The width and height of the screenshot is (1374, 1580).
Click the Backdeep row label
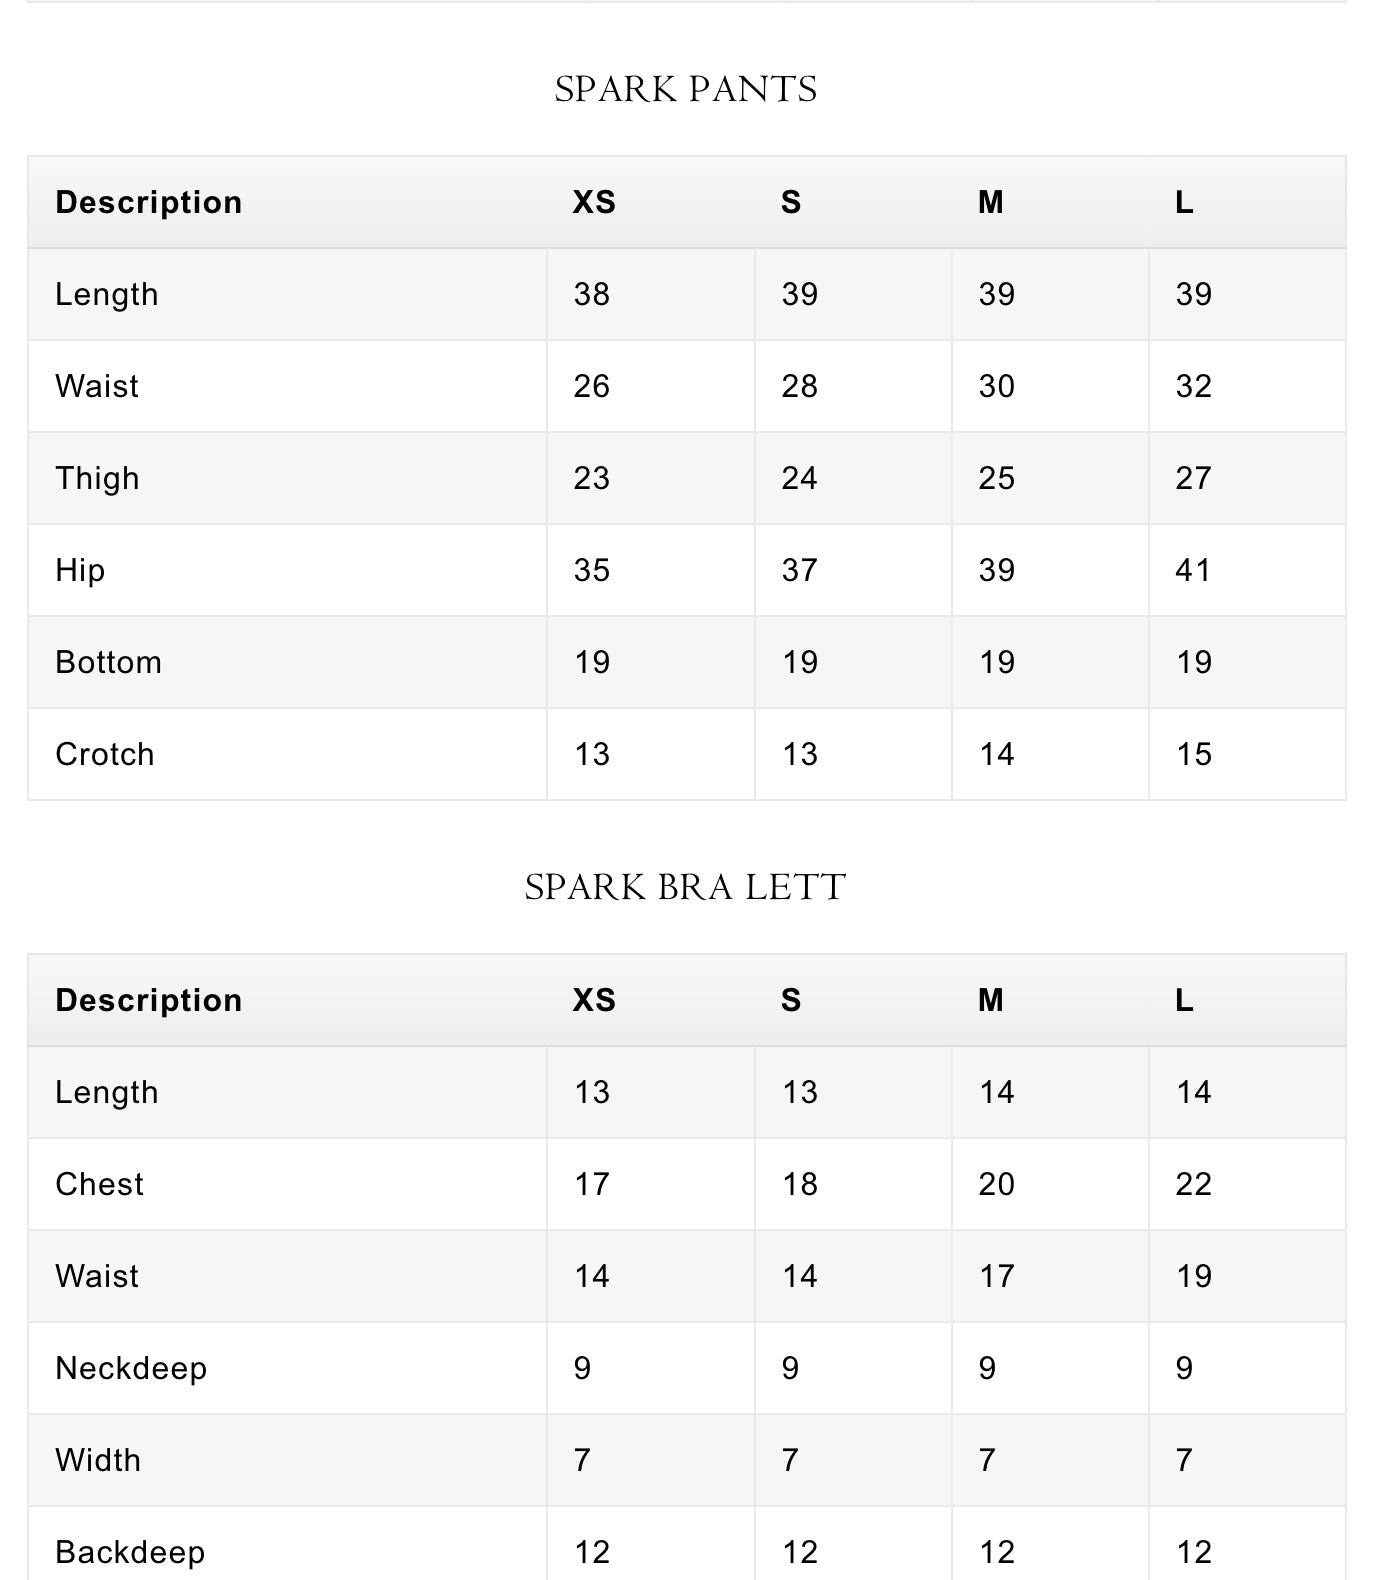pos(130,1552)
